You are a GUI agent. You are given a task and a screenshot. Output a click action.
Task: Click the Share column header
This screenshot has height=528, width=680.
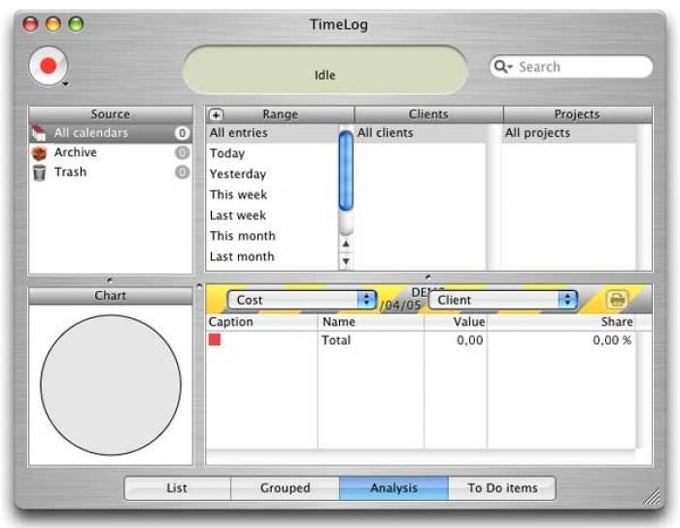click(x=562, y=322)
